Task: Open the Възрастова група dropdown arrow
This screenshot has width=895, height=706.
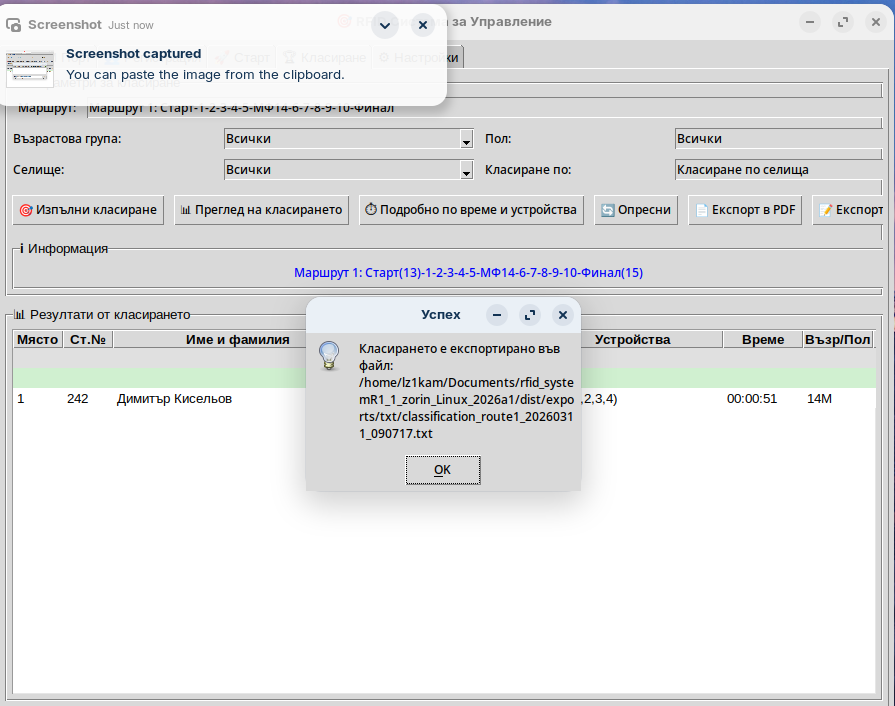Action: 466,140
